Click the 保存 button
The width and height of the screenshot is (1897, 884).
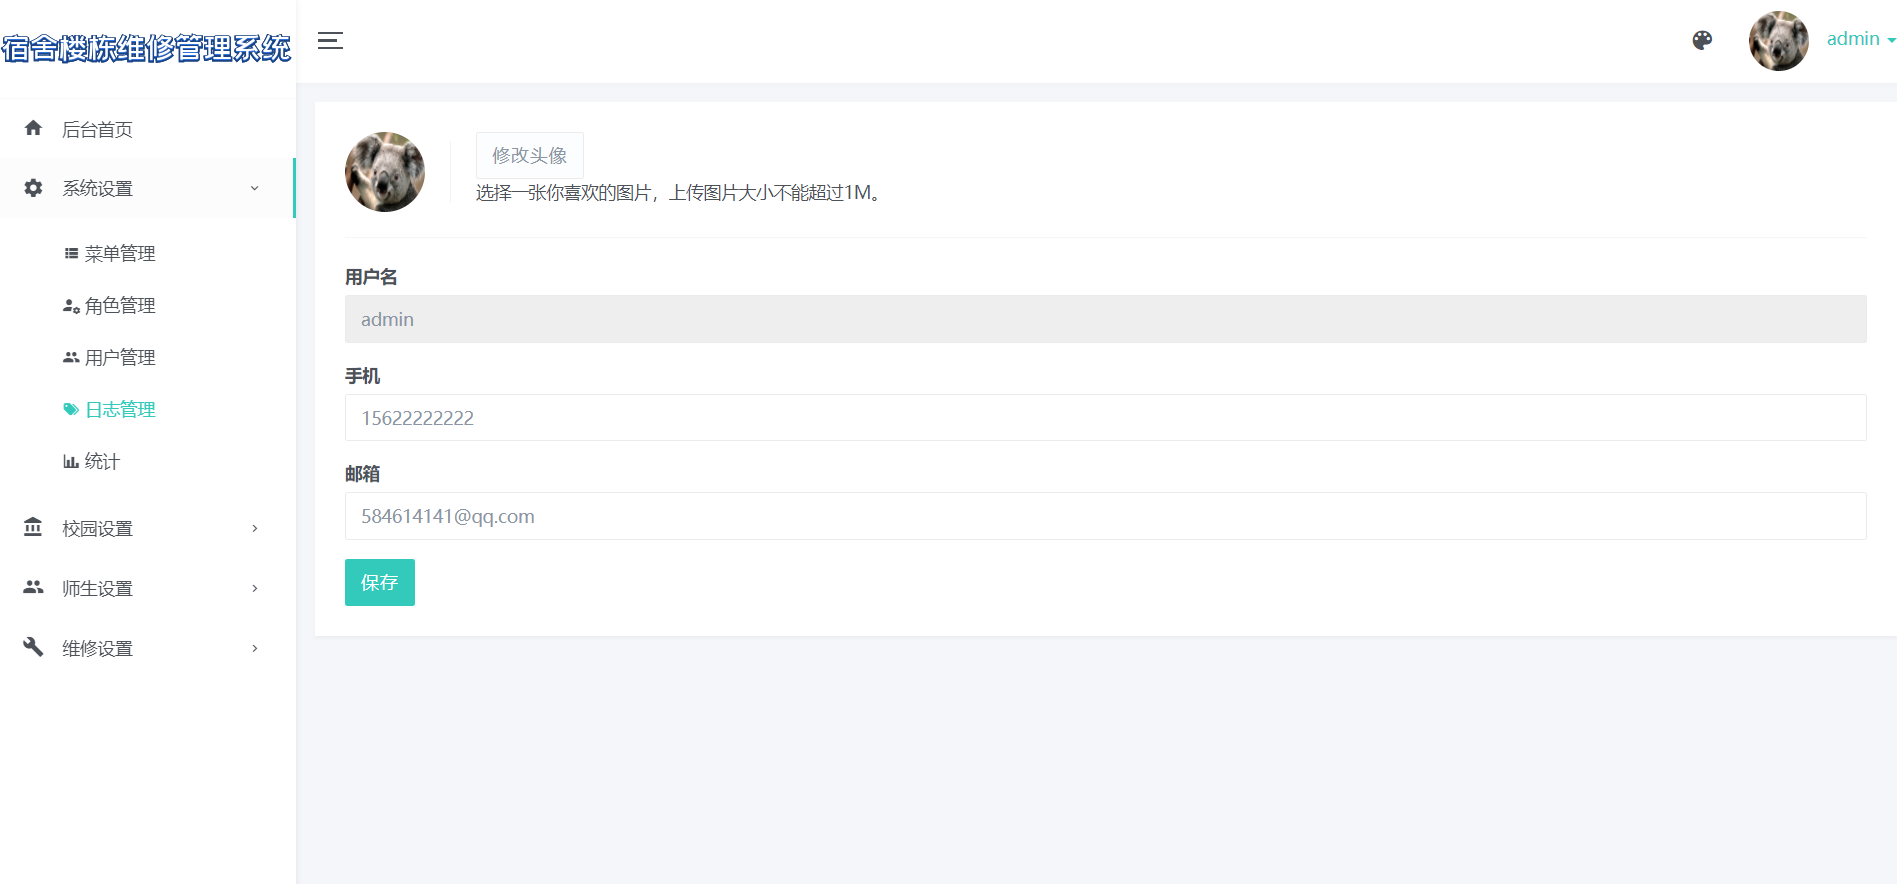pyautogui.click(x=380, y=582)
